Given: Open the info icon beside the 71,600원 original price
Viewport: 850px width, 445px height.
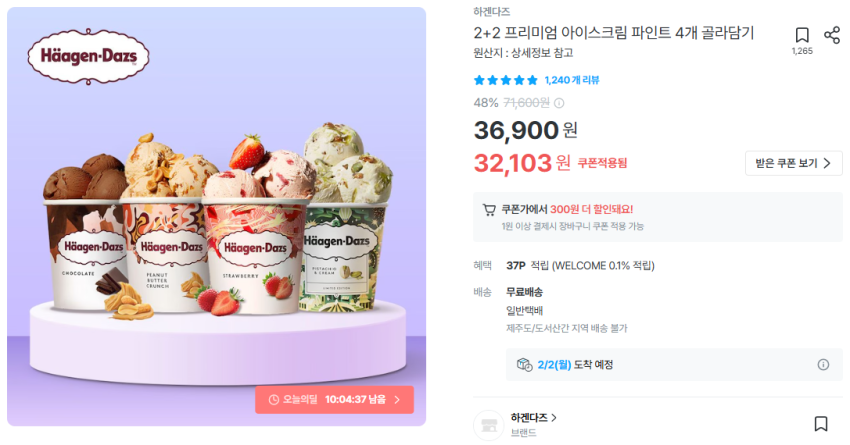Looking at the screenshot, I should pyautogui.click(x=559, y=103).
